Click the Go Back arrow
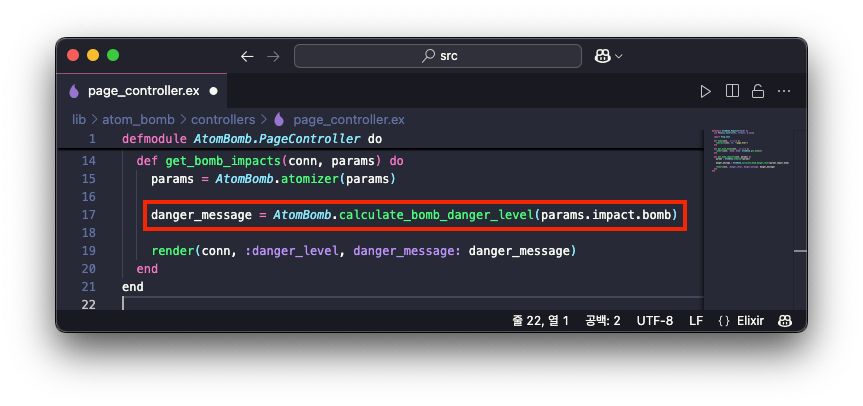Viewport: 863px width, 406px height. click(x=247, y=56)
